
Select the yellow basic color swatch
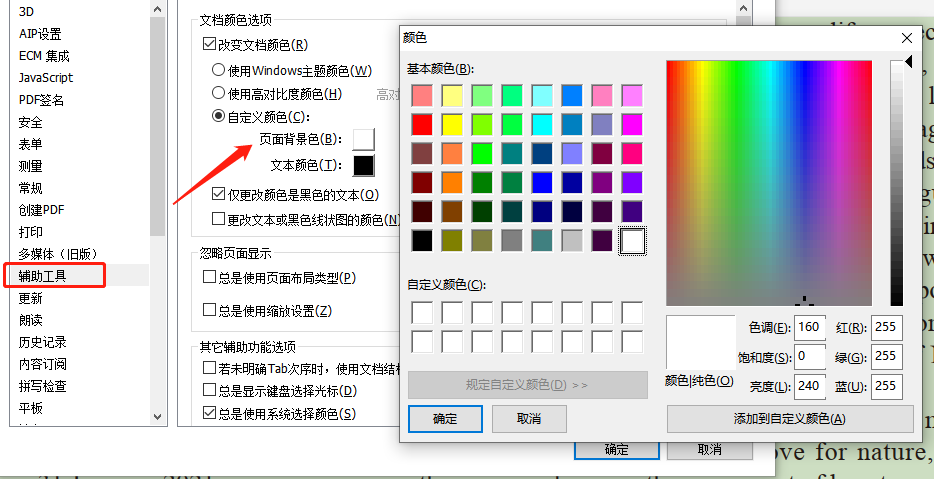pos(452,125)
